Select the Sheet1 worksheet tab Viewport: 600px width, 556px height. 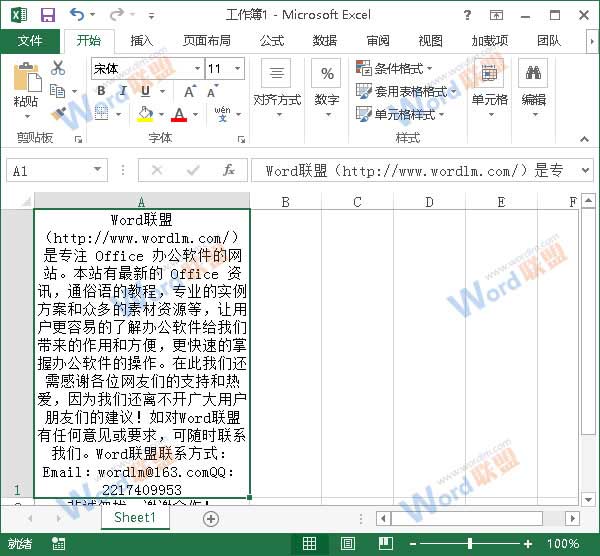pos(135,517)
